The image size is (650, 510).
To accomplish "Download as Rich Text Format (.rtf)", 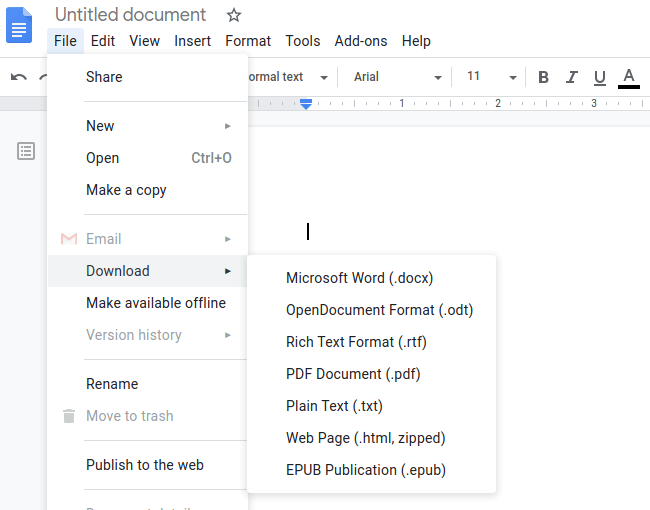I will (x=371, y=342).
